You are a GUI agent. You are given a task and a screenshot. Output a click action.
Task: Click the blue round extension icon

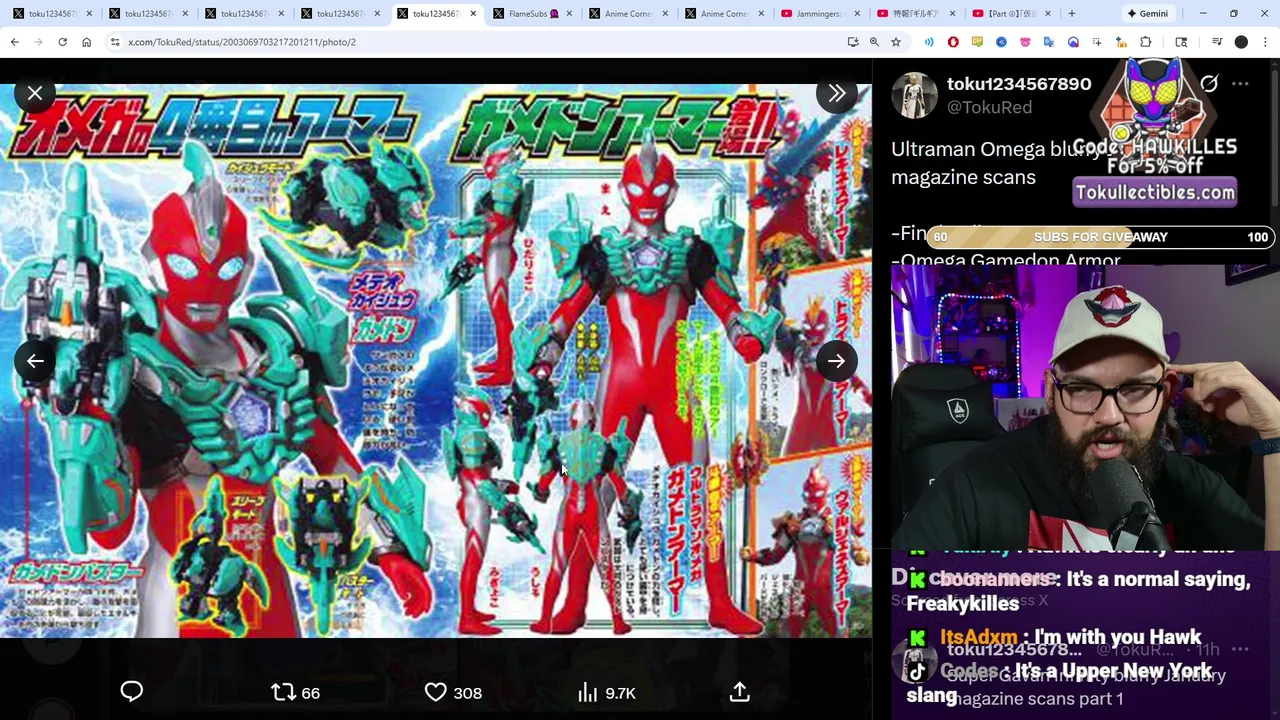(1001, 42)
